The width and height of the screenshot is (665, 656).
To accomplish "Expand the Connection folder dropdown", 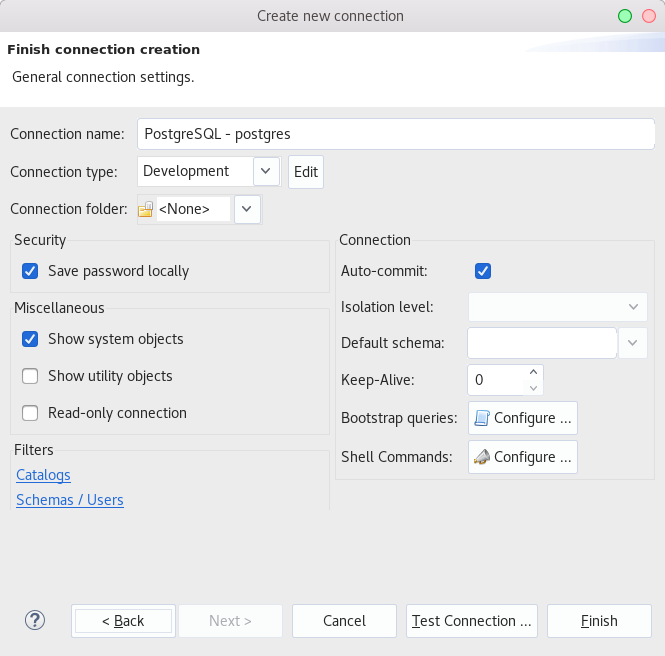I will click(x=247, y=209).
